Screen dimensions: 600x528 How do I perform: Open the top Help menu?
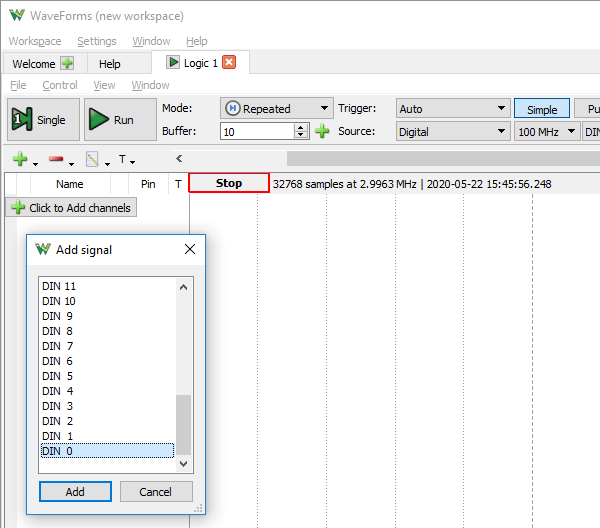(197, 41)
